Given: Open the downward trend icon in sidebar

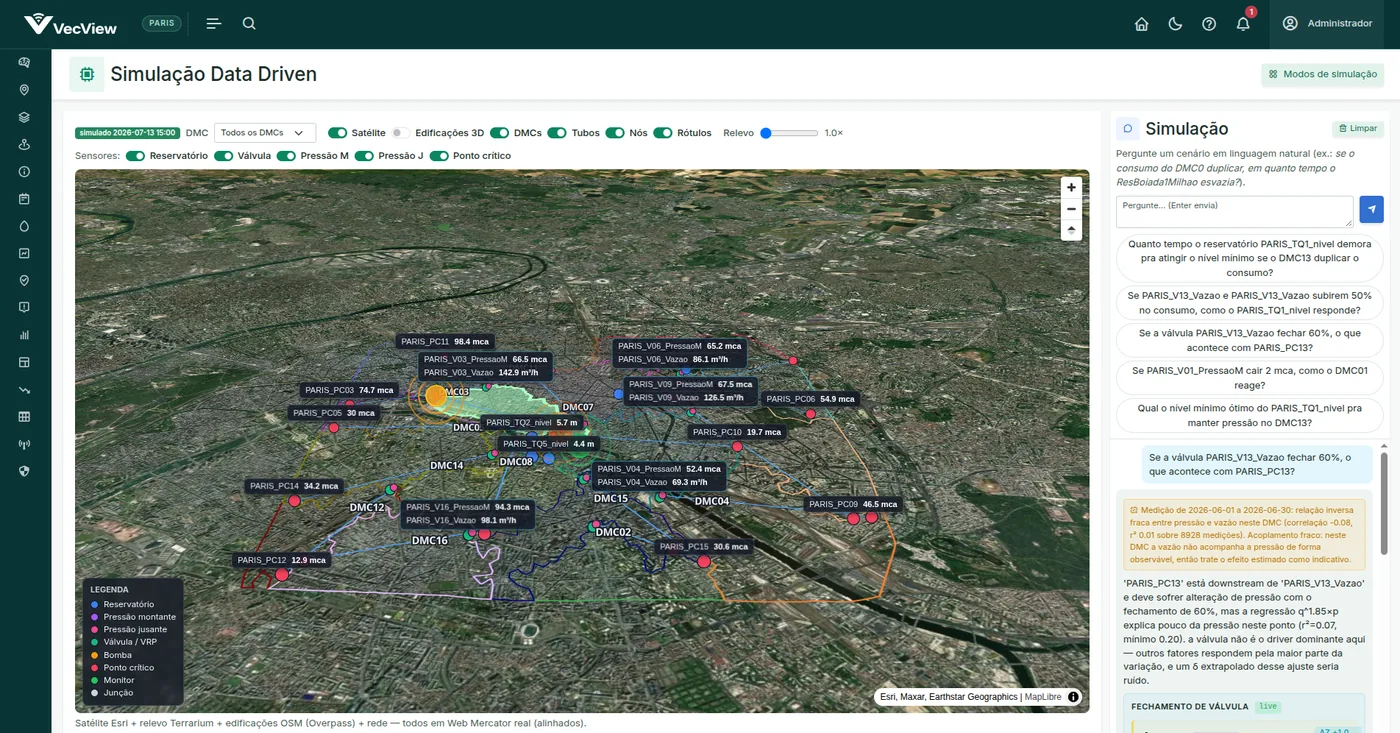Looking at the screenshot, I should [24, 389].
